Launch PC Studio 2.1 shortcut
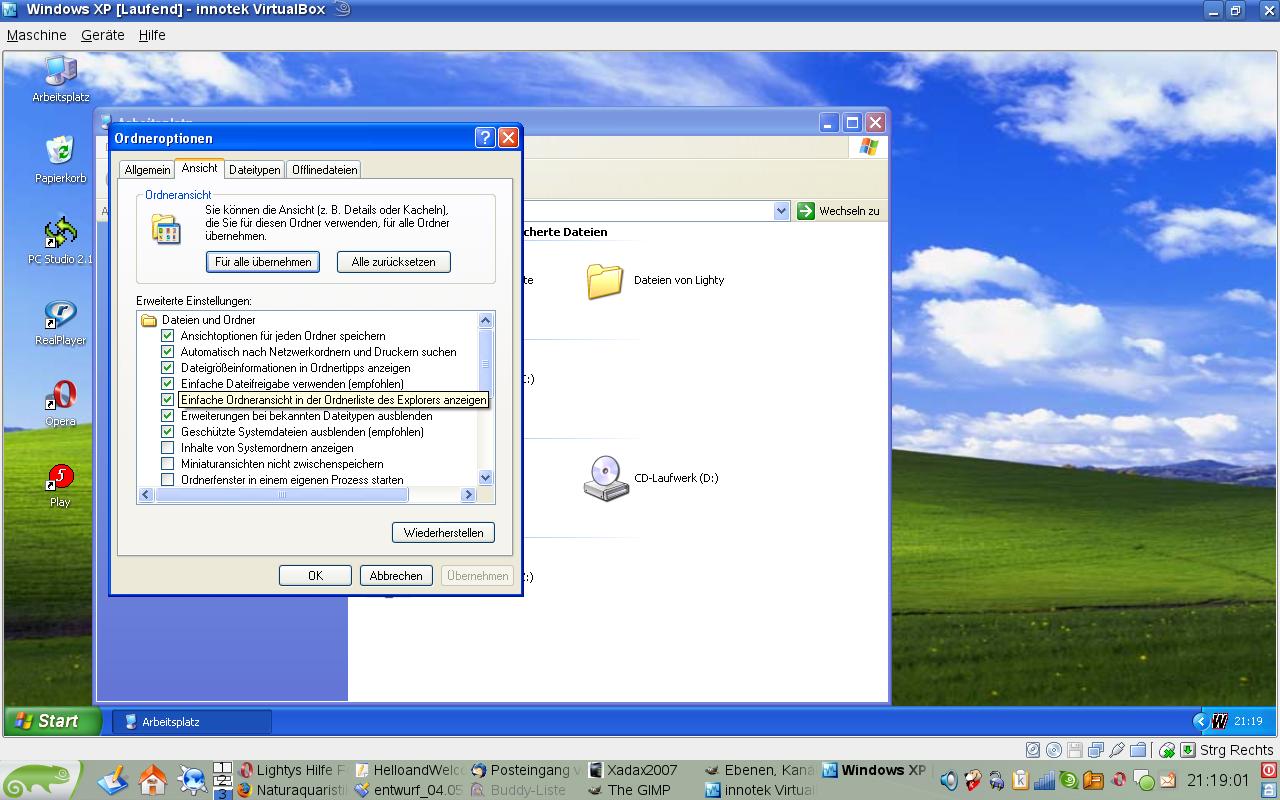The height and width of the screenshot is (800, 1280). (60, 233)
